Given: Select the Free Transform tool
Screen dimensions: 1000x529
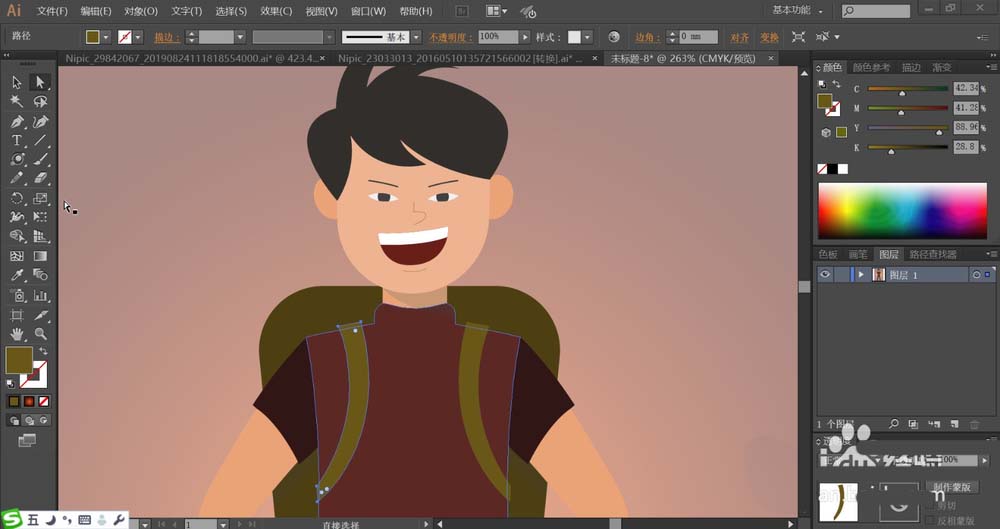Looking at the screenshot, I should point(40,217).
